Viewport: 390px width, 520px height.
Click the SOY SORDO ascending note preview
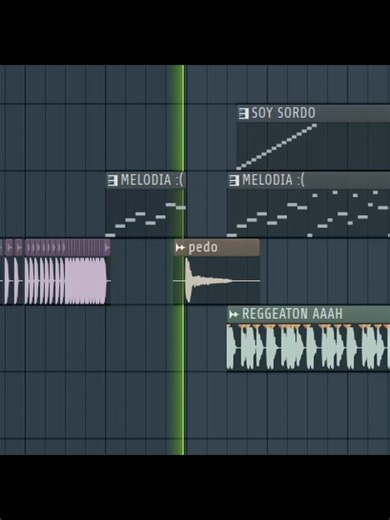tap(277, 147)
